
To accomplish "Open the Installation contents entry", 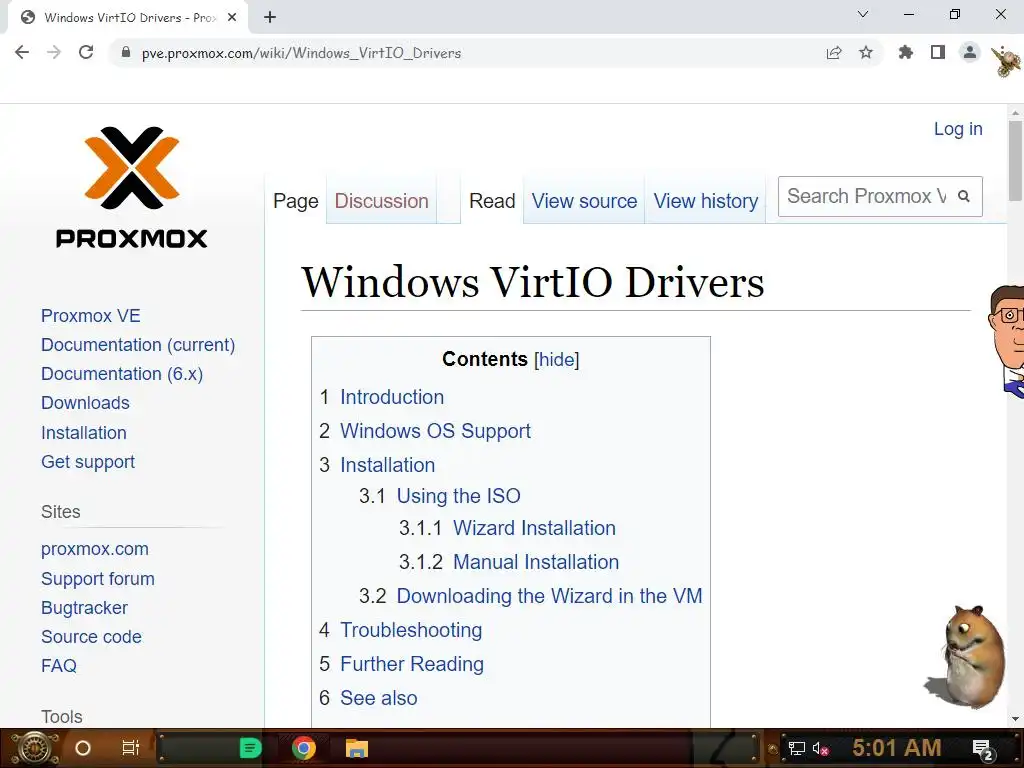I will (387, 465).
